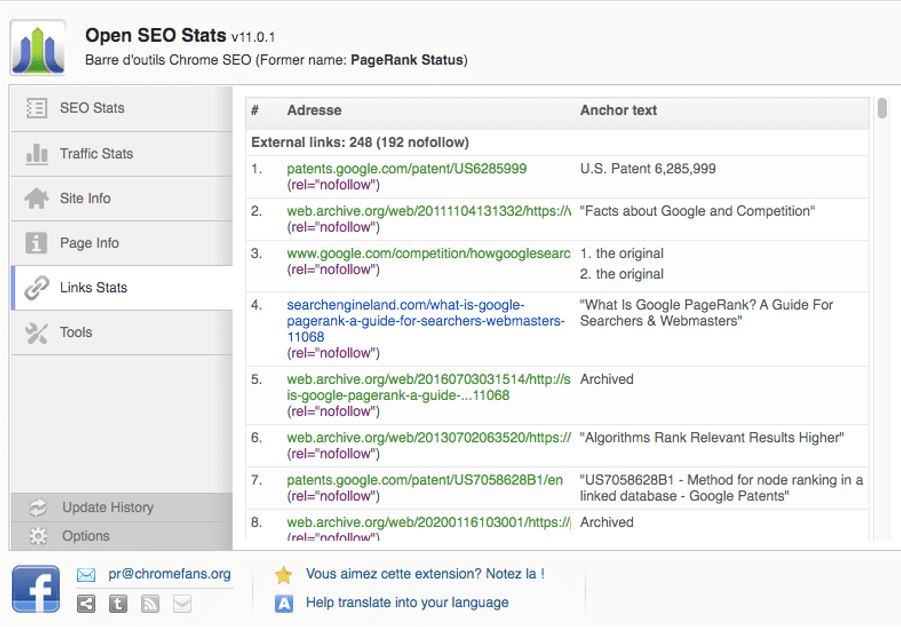Viewport: 901px width, 627px height.
Task: Select the Links Stats tab
Action: click(x=122, y=287)
